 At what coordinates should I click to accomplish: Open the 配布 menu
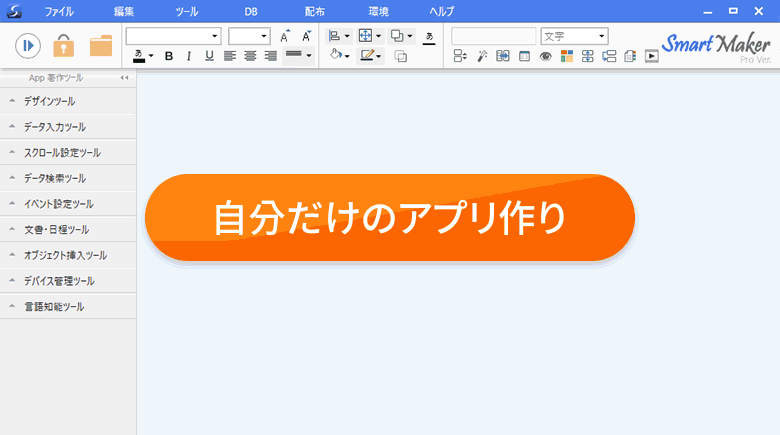(x=314, y=11)
